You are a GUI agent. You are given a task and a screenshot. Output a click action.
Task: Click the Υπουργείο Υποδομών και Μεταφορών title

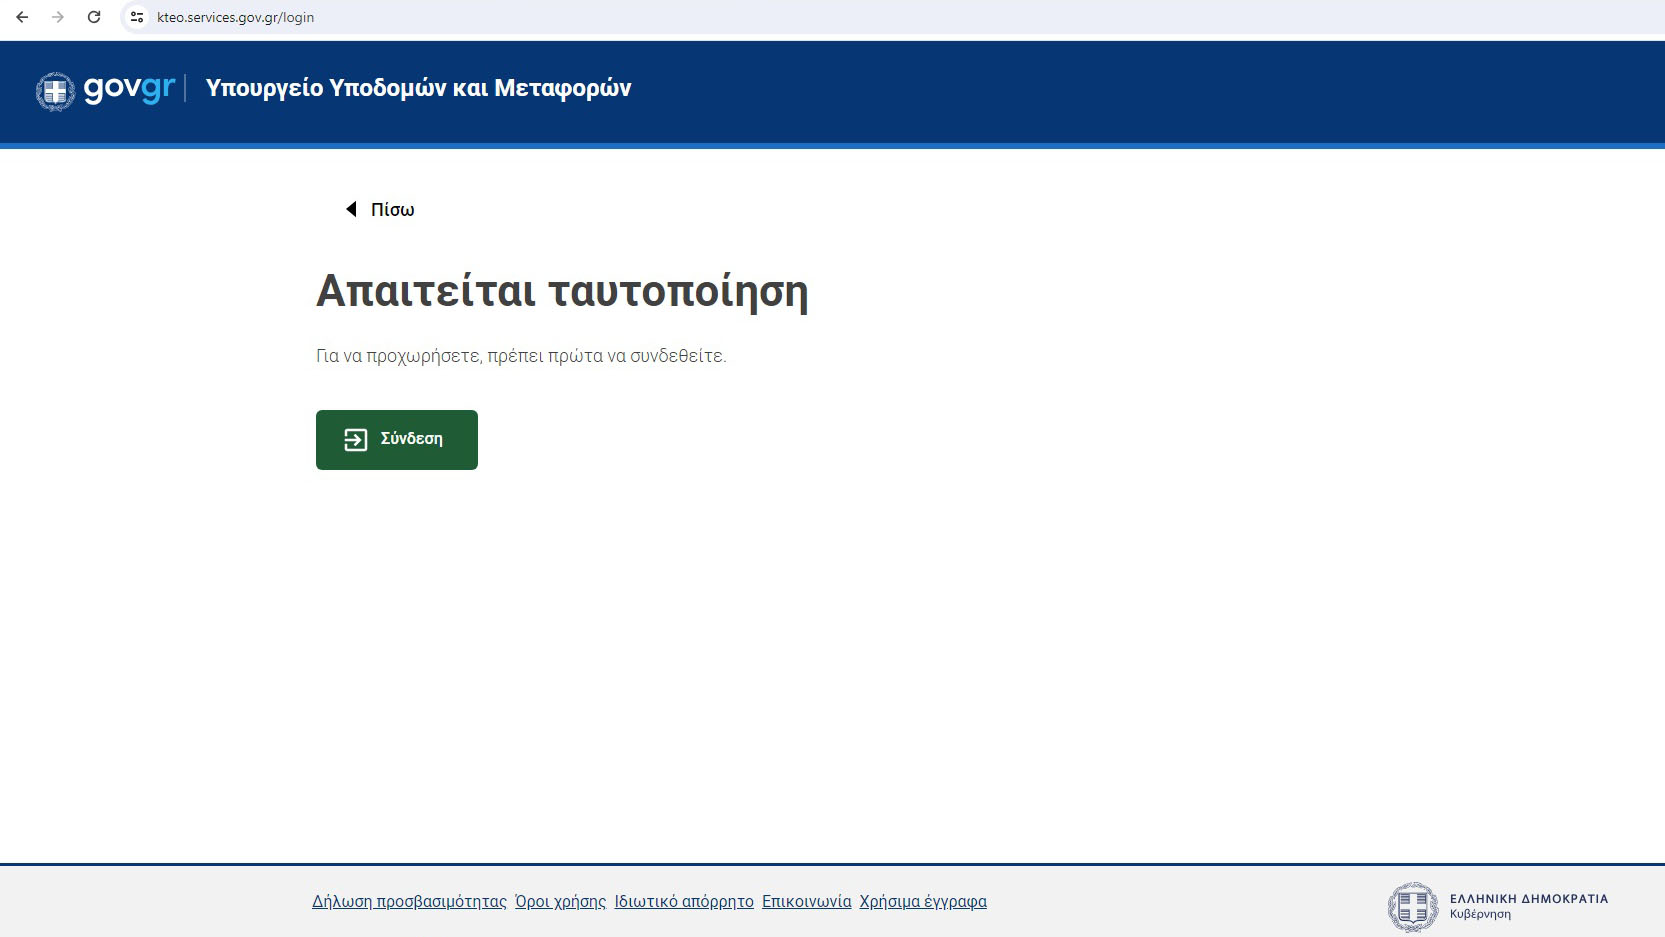tap(418, 88)
